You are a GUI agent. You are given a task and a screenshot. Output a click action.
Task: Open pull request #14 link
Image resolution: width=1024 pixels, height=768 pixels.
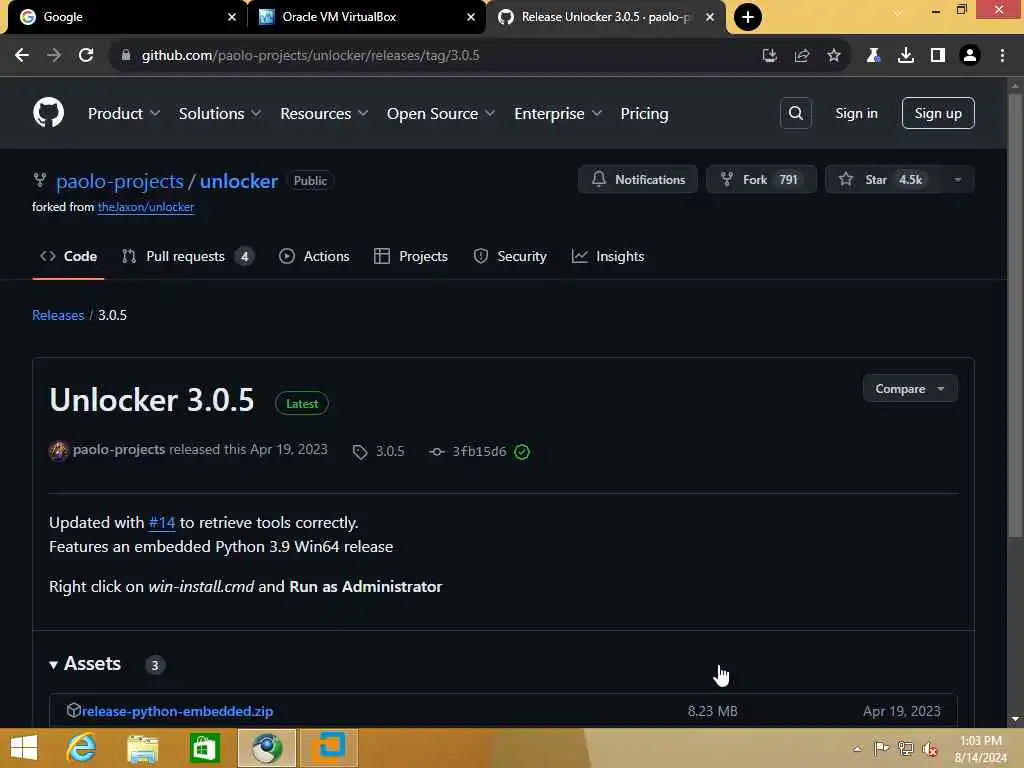click(x=161, y=522)
